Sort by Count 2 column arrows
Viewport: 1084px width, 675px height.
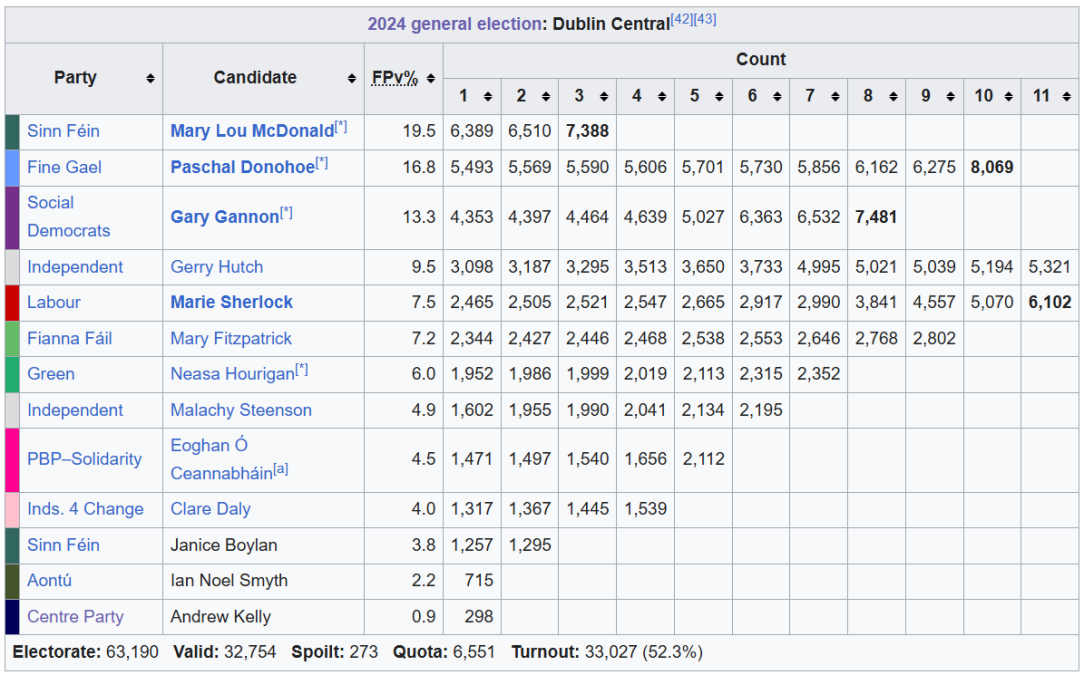point(546,96)
